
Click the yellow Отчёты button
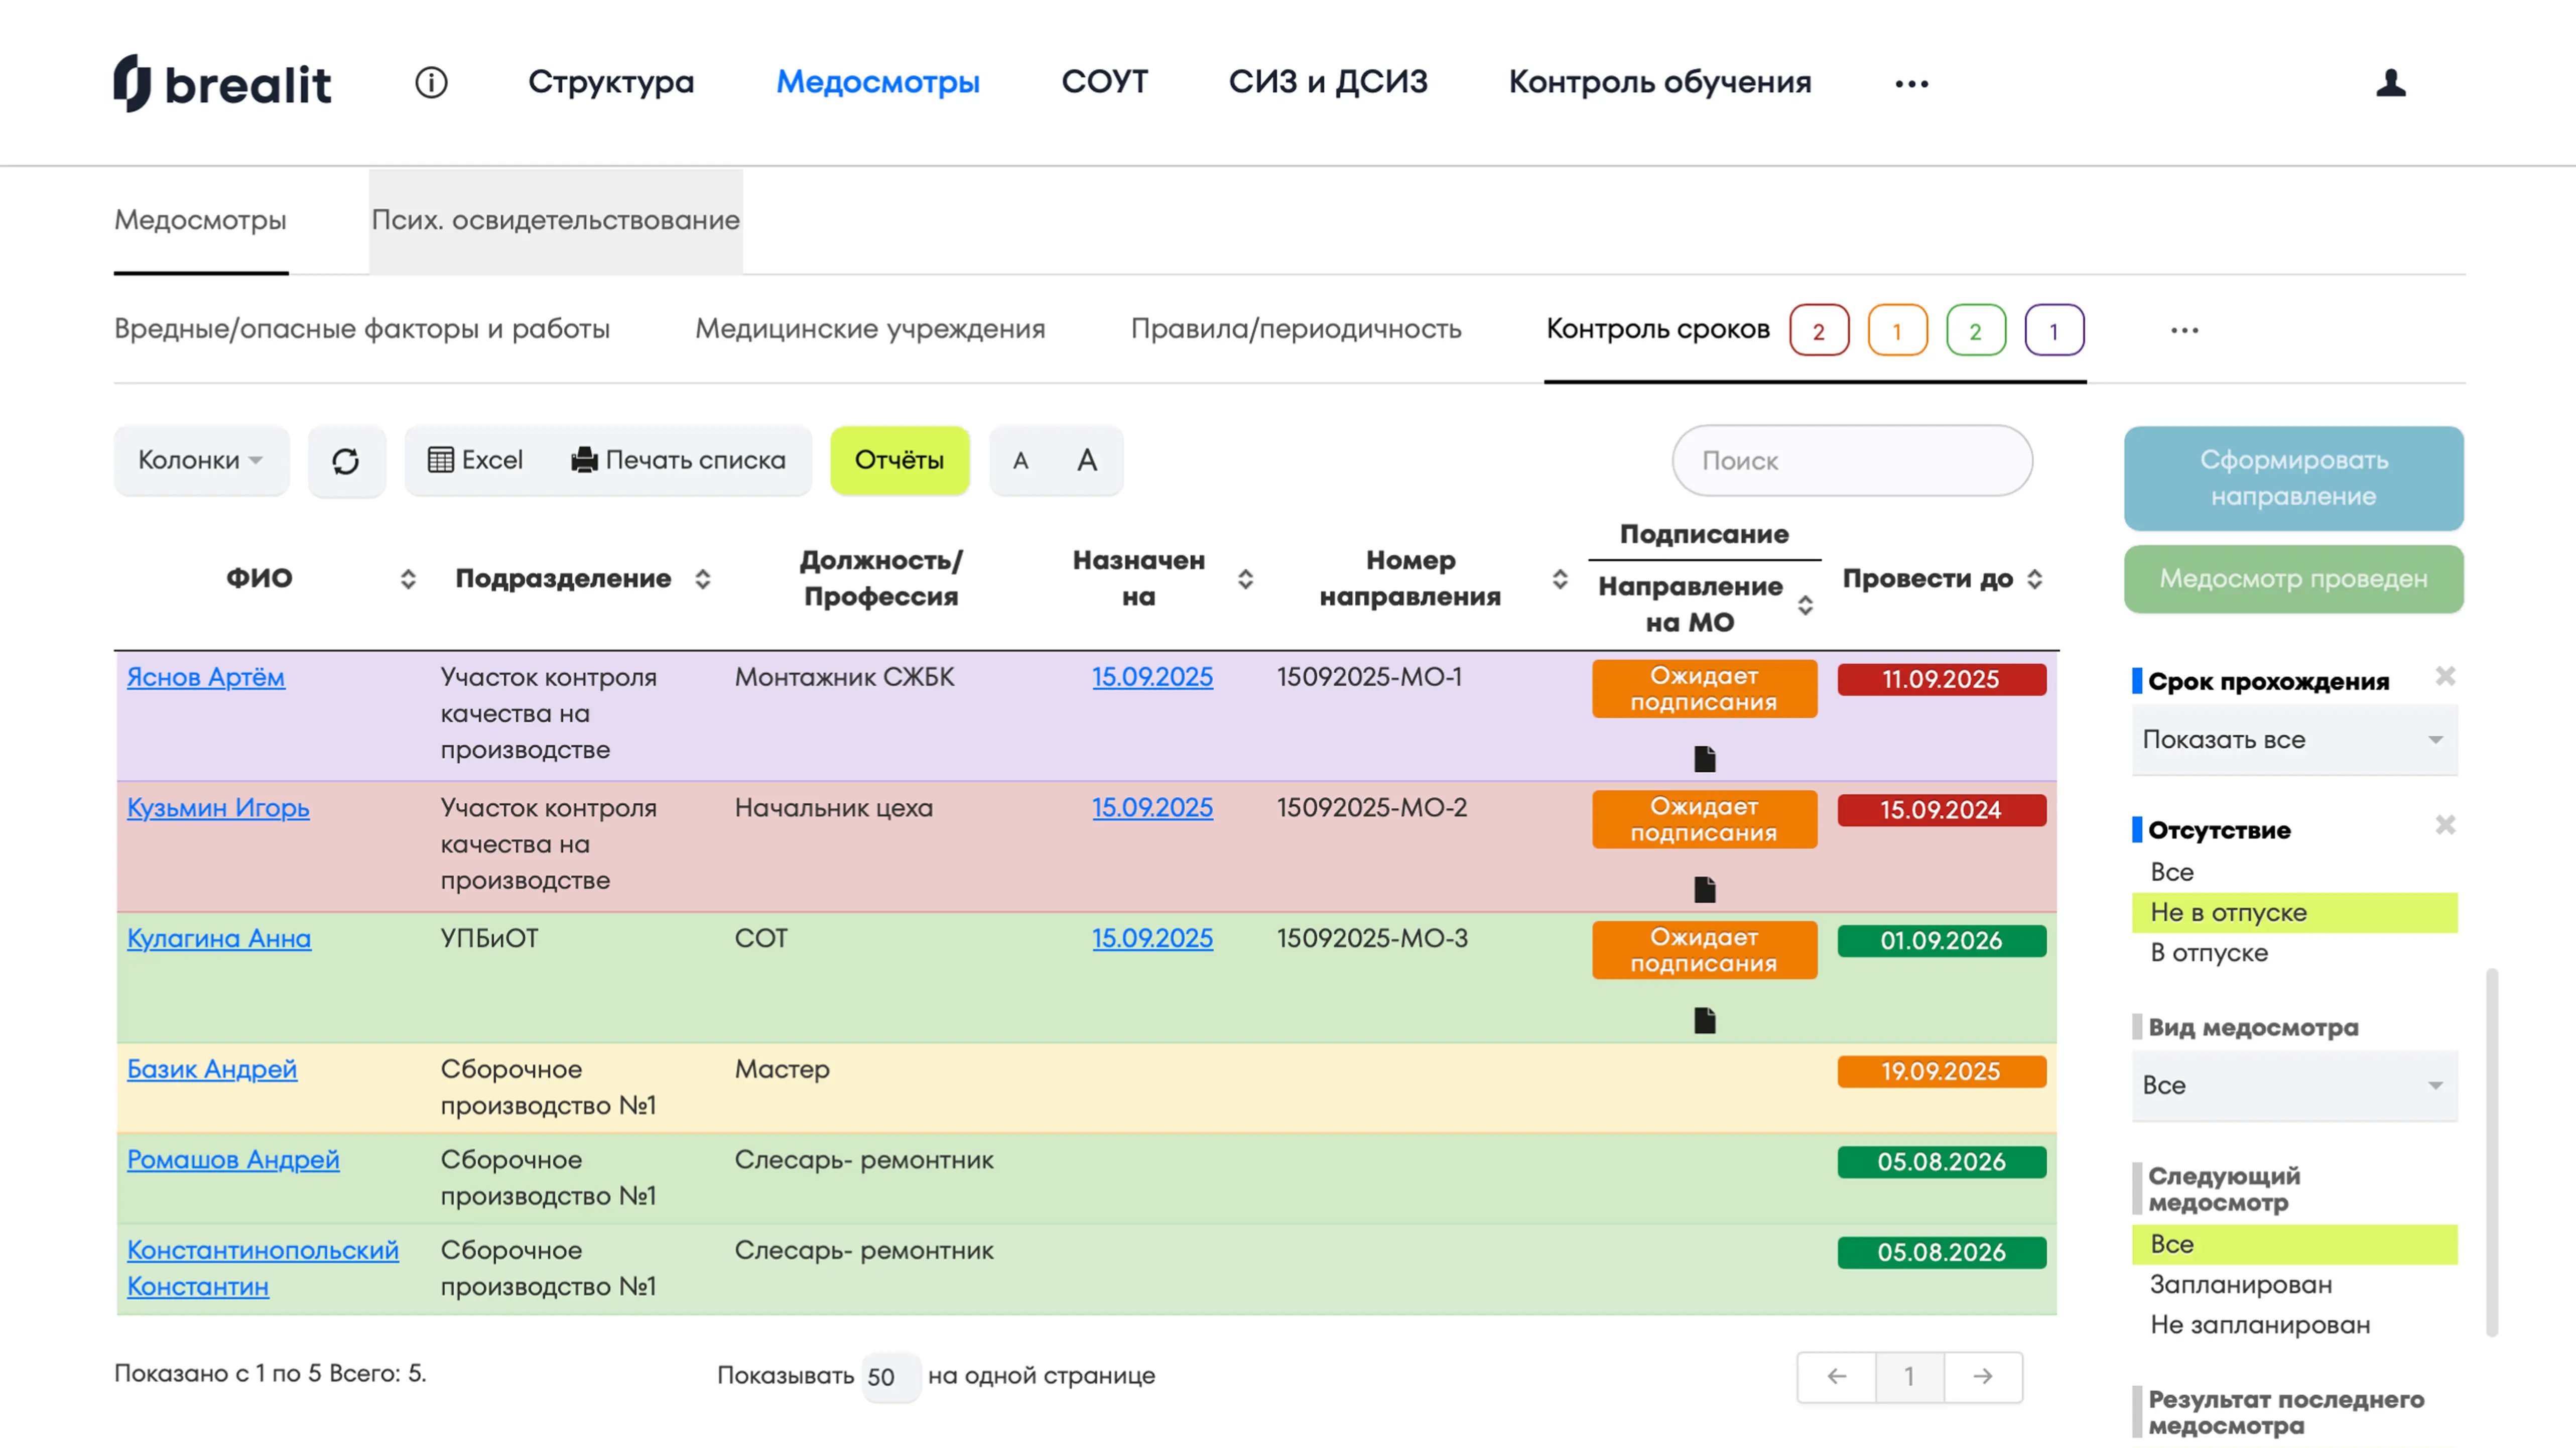tap(899, 460)
